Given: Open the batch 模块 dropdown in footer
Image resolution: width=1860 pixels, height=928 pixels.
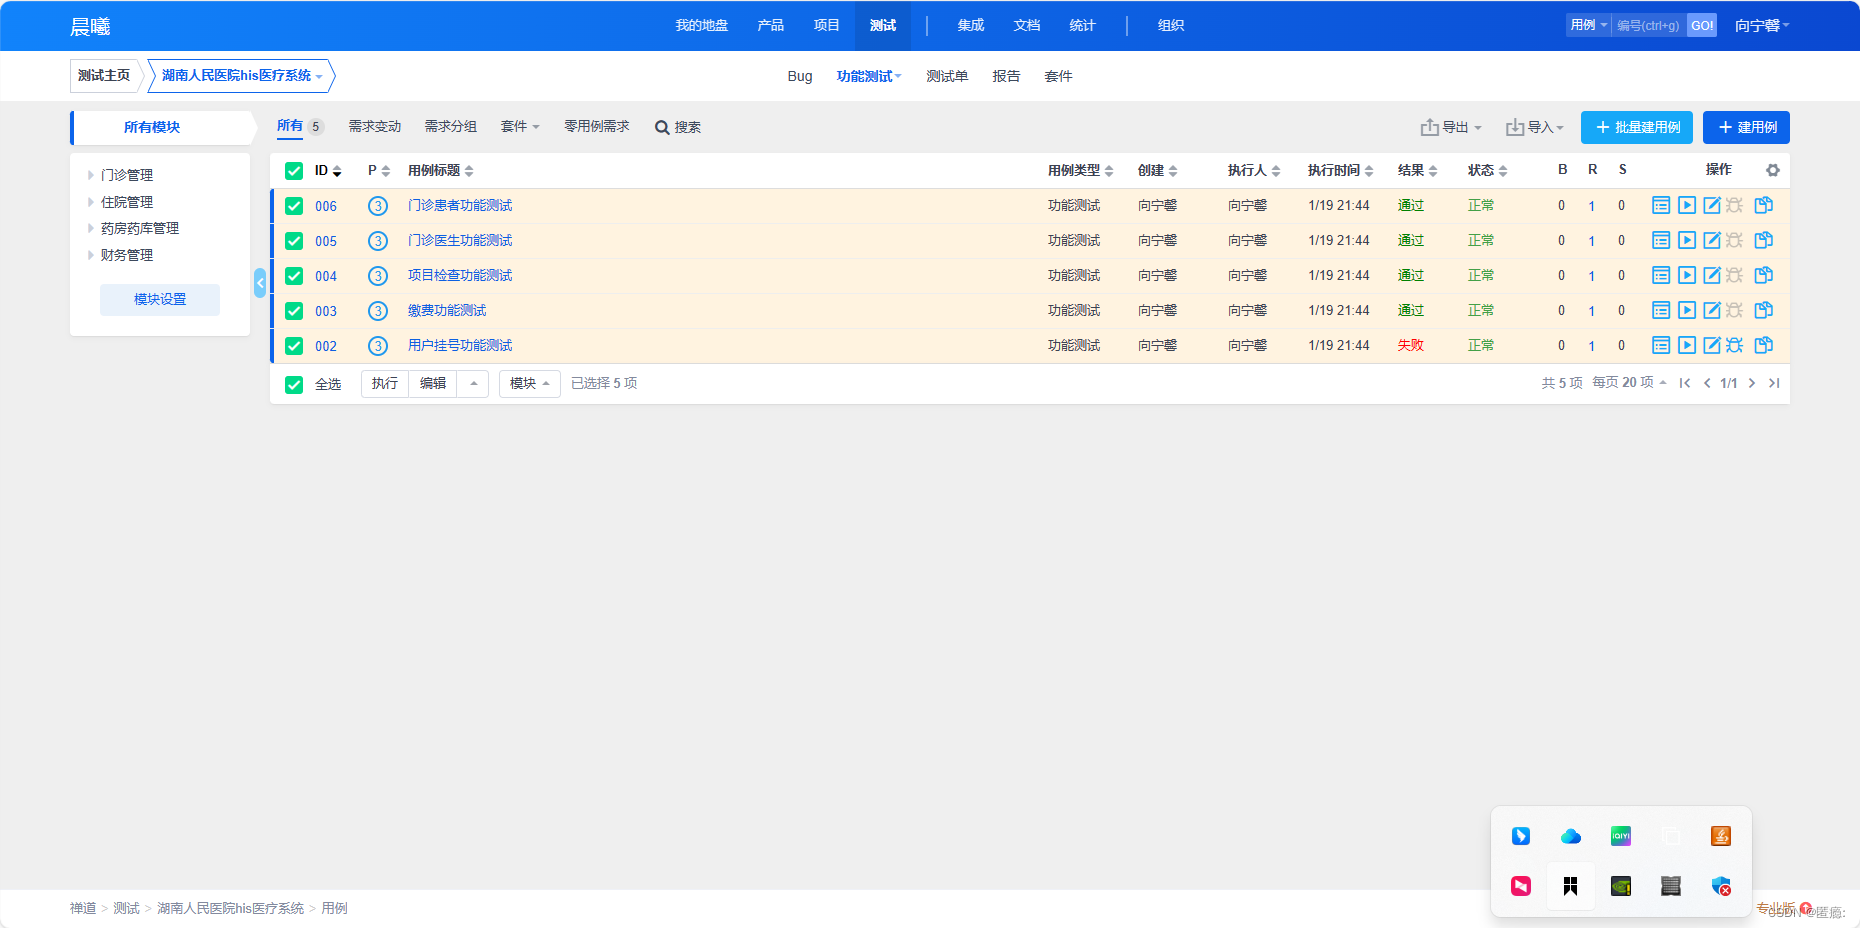Looking at the screenshot, I should click(530, 384).
